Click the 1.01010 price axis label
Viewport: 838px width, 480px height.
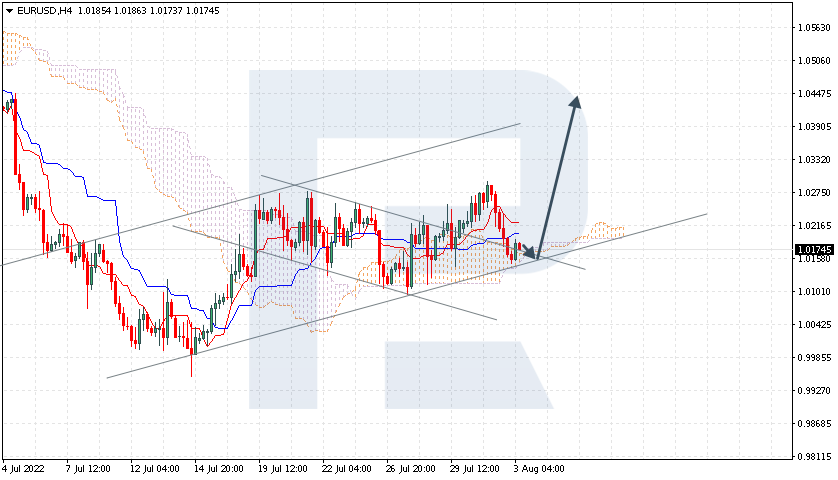(814, 291)
